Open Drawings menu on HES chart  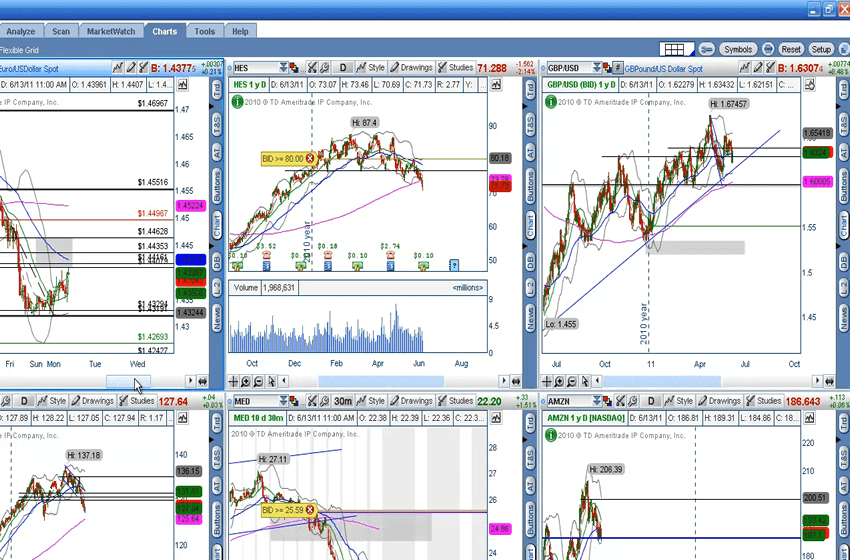(x=411, y=68)
